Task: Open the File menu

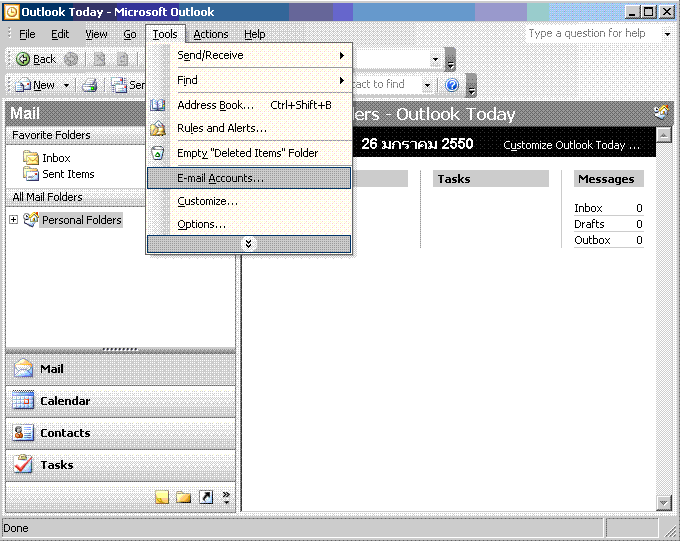Action: pyautogui.click(x=27, y=34)
